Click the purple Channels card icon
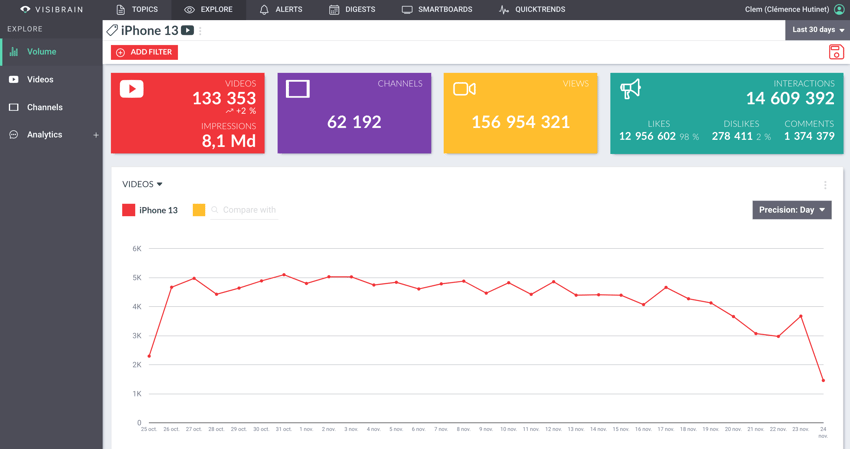The image size is (850, 449). 298,89
